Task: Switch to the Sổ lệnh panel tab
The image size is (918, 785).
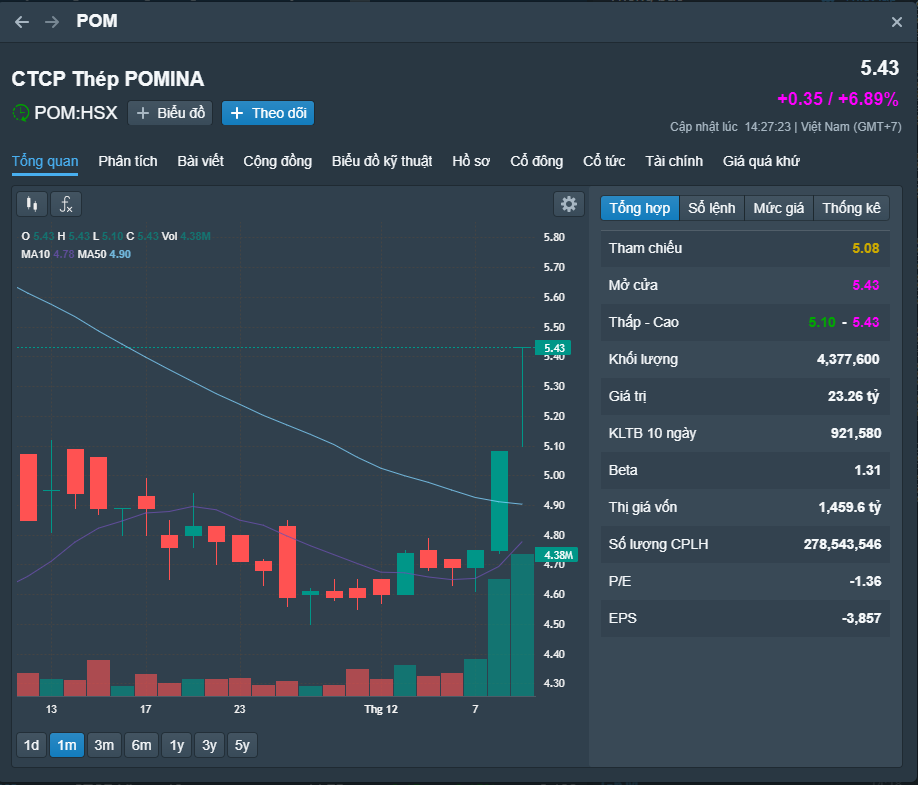Action: pos(711,208)
